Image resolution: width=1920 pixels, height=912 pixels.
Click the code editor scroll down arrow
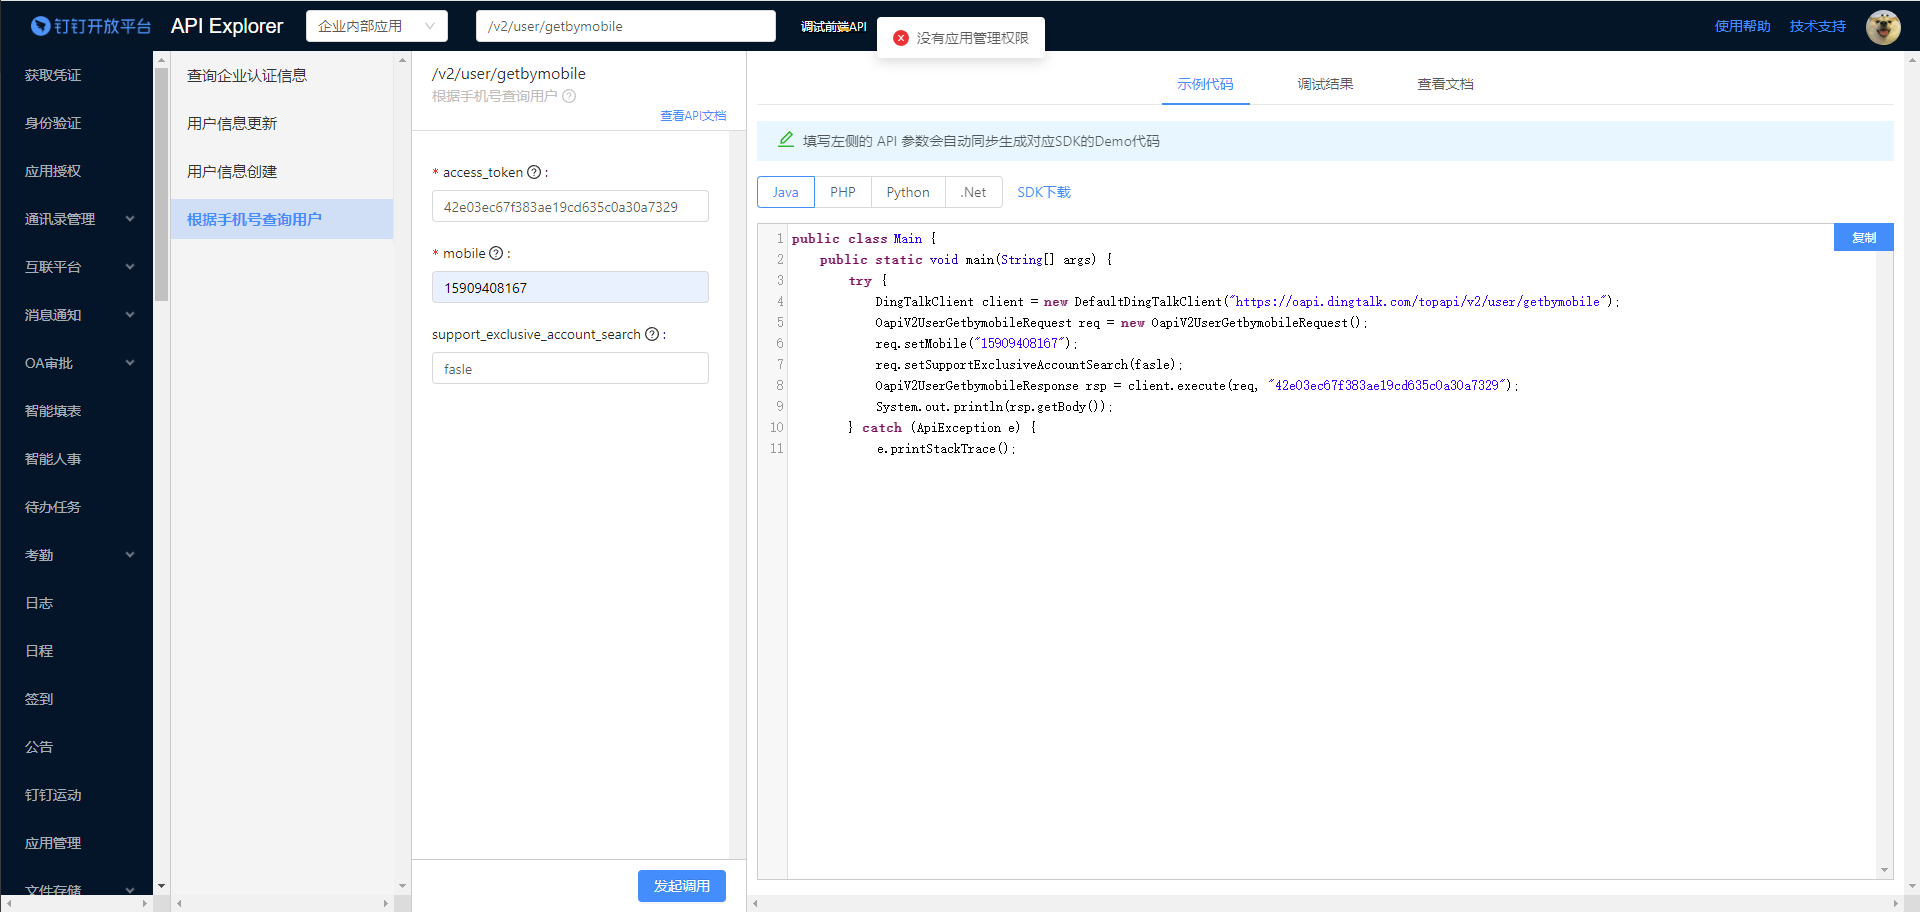click(1884, 870)
